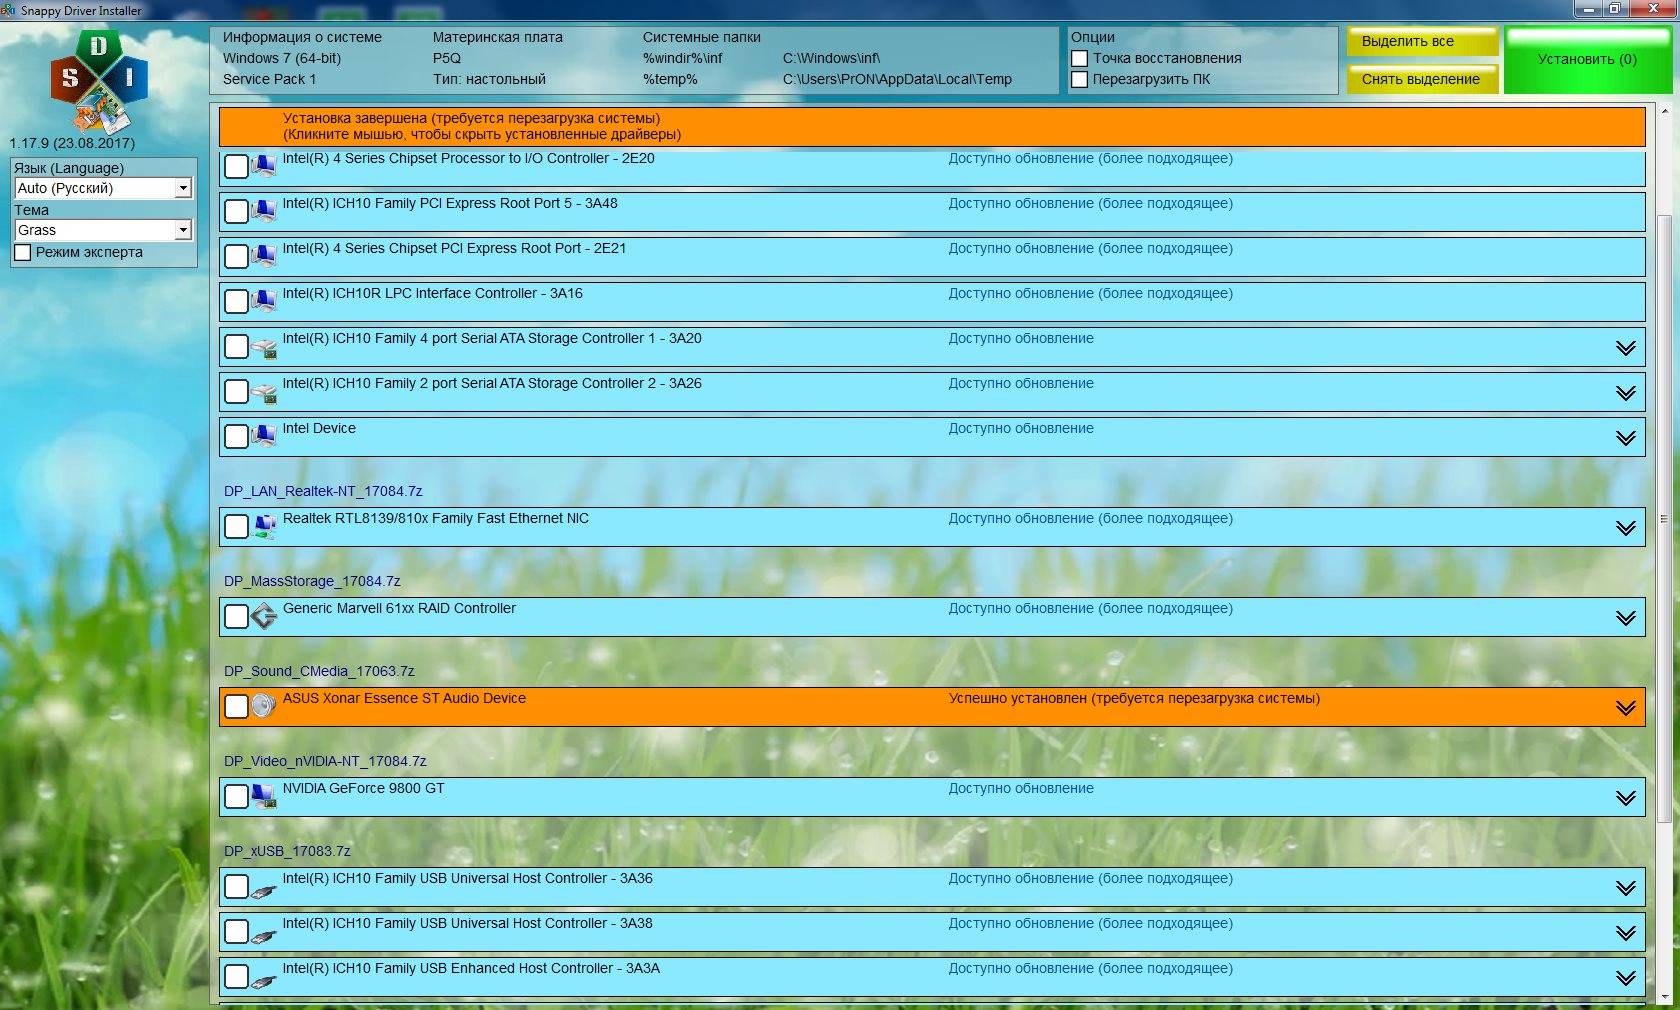Click the green Установить (0) button
This screenshot has width=1680, height=1010.
1587,60
